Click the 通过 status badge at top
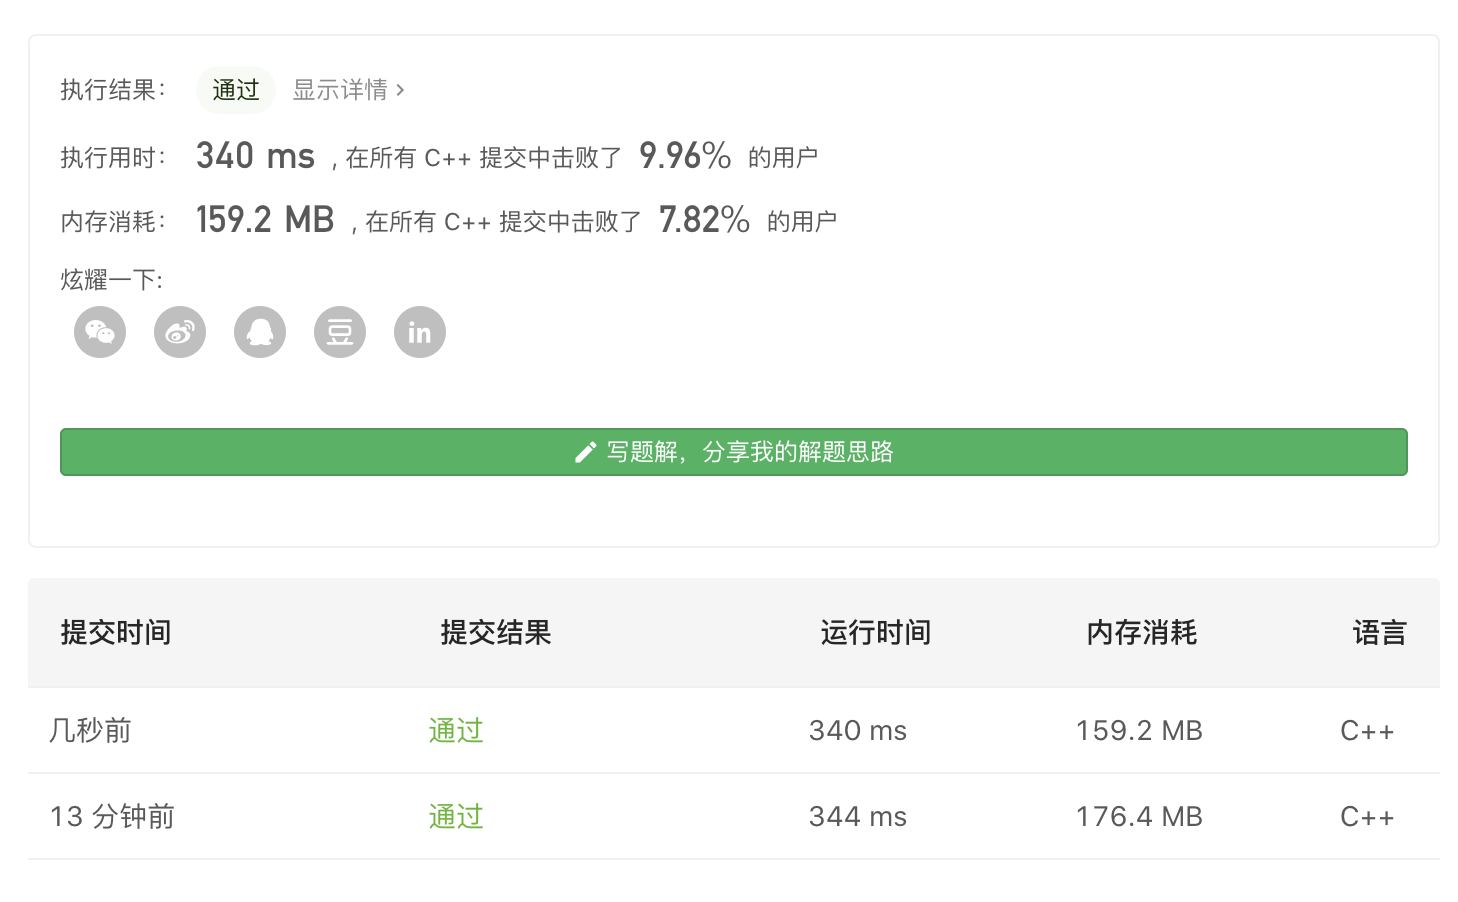 point(236,90)
